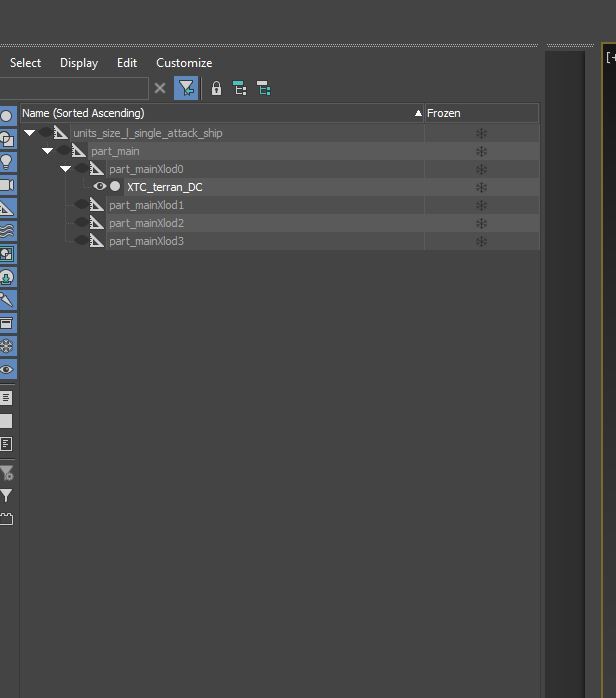Collapse the part_main tree node
616x698 pixels.
coord(47,151)
